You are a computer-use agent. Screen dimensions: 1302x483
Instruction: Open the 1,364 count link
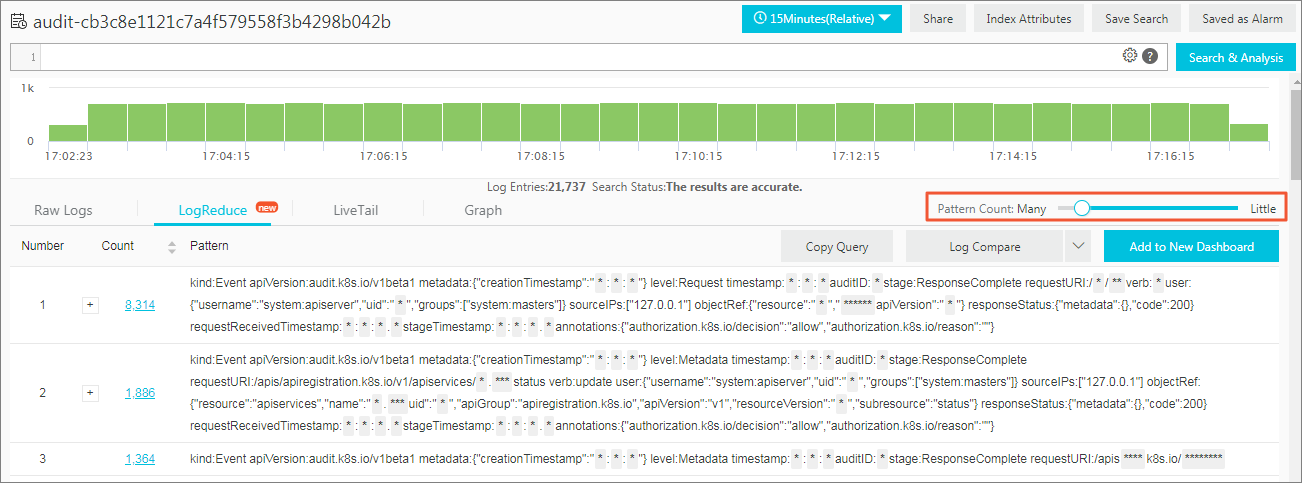coord(140,458)
